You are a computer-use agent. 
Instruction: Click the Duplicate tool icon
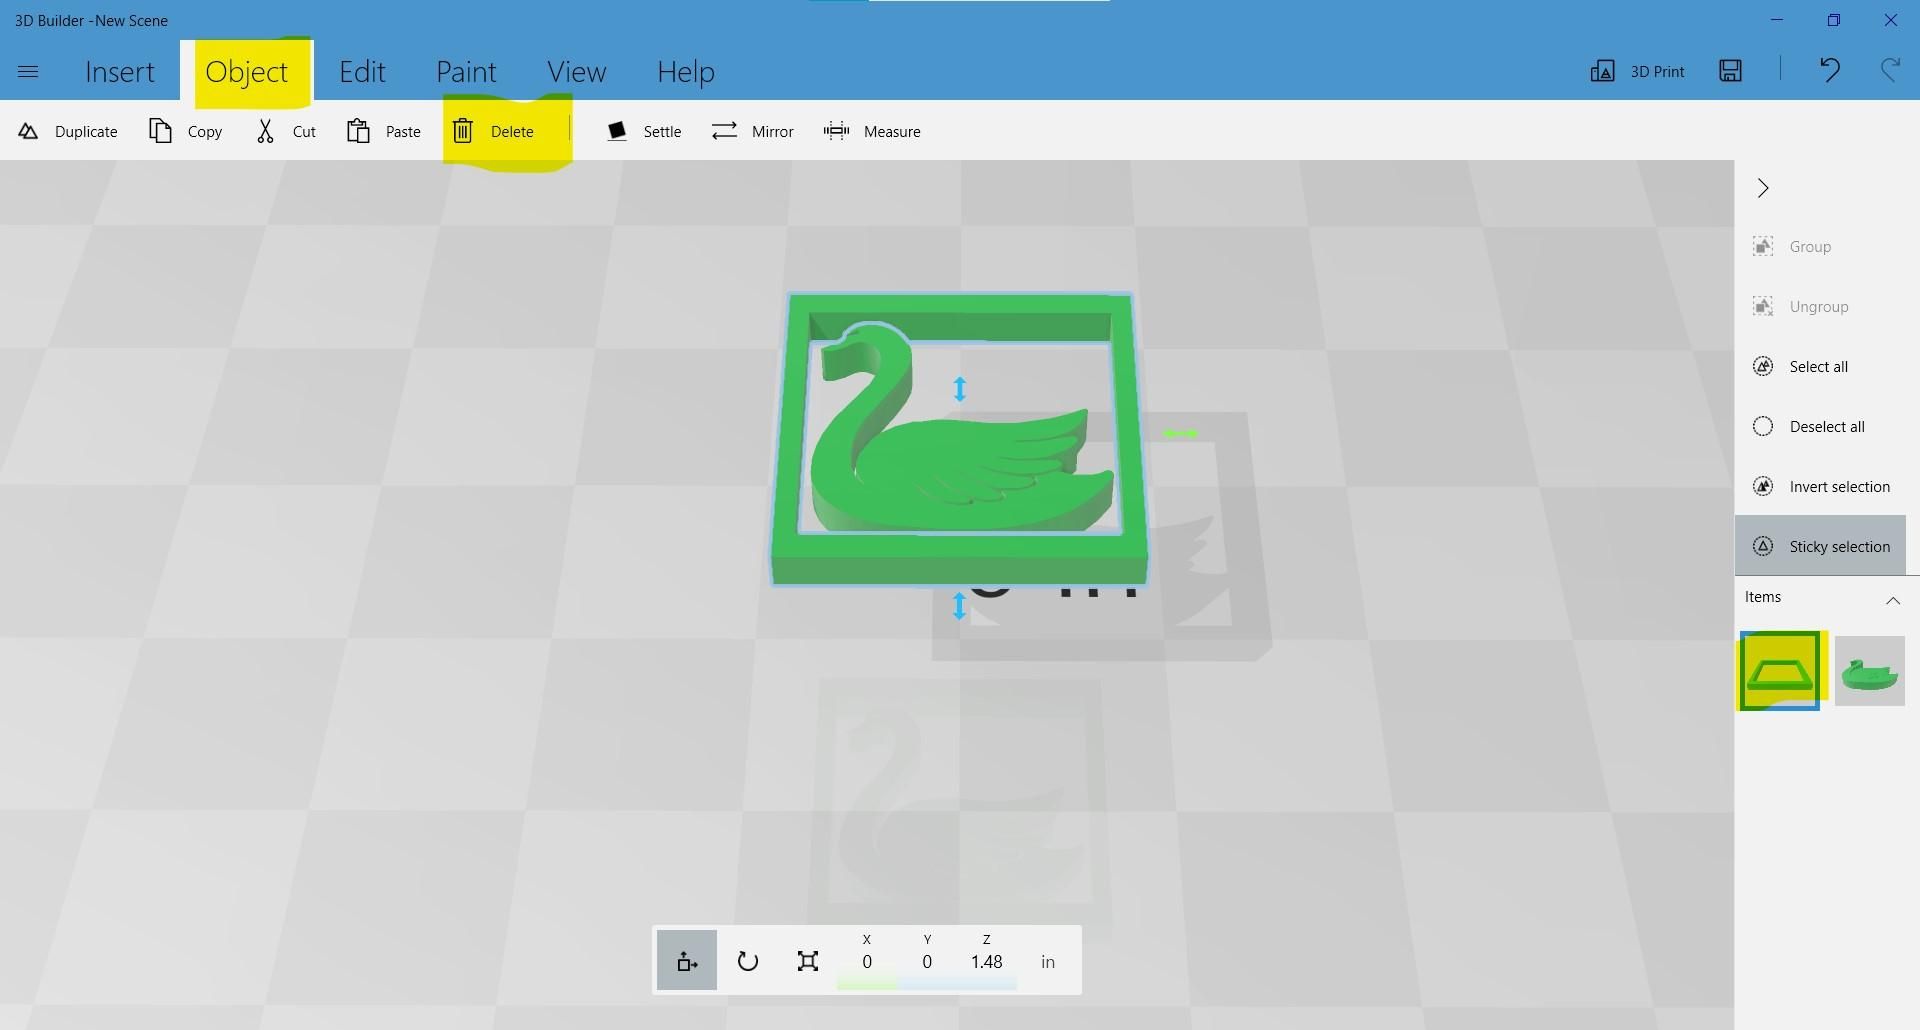pyautogui.click(x=28, y=131)
